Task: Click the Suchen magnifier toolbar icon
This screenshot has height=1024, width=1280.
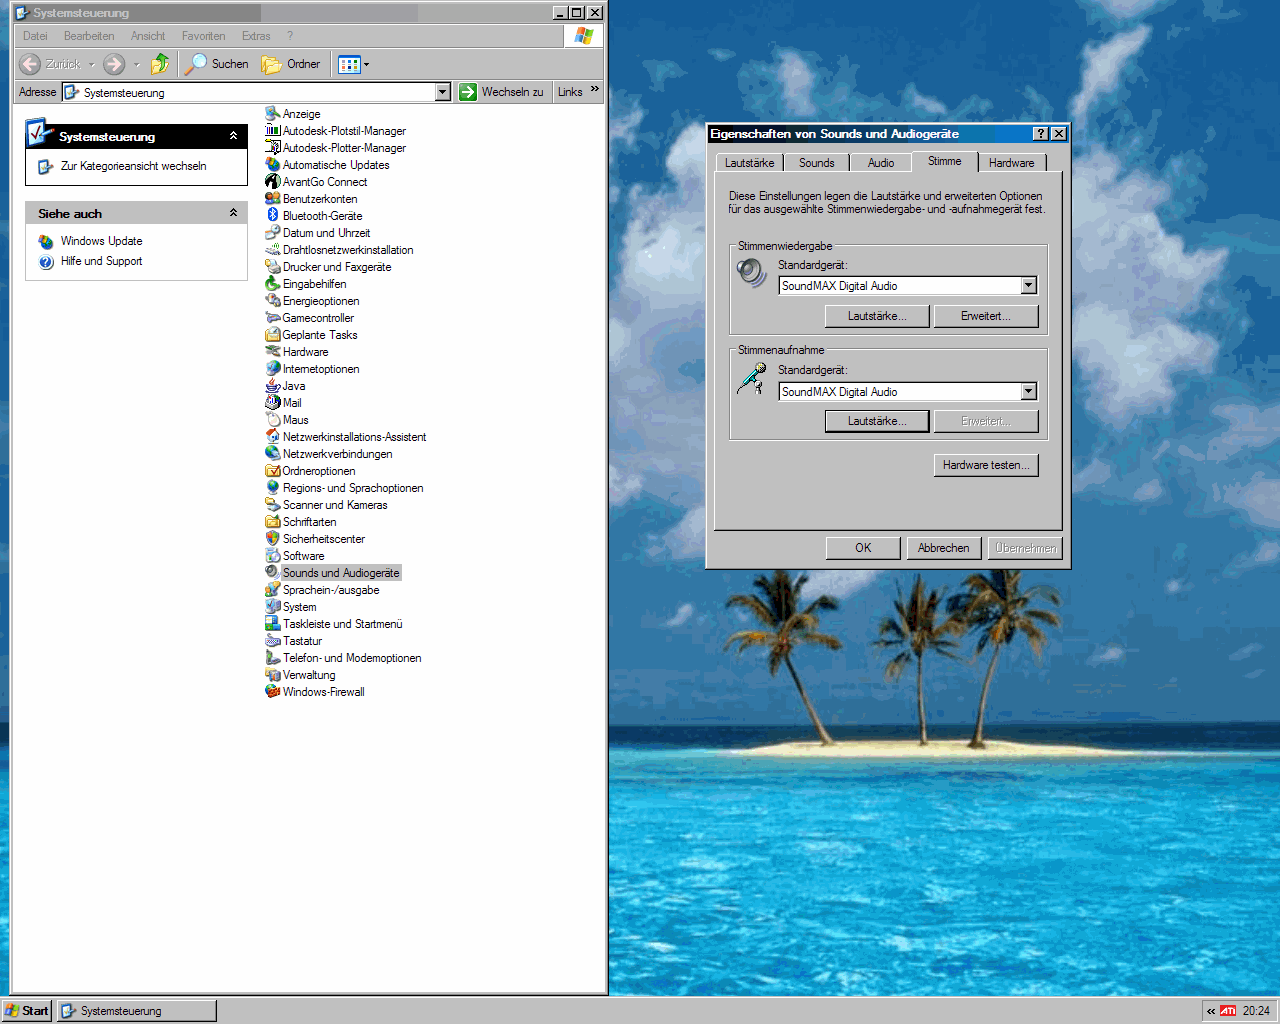Action: coord(196,64)
